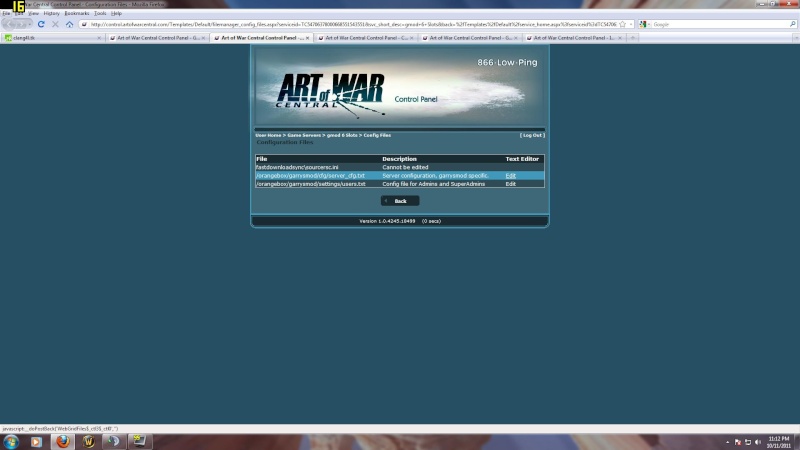Click the search magnifier icon
Screen dimensions: 800x450
pyautogui.click(x=792, y=24)
